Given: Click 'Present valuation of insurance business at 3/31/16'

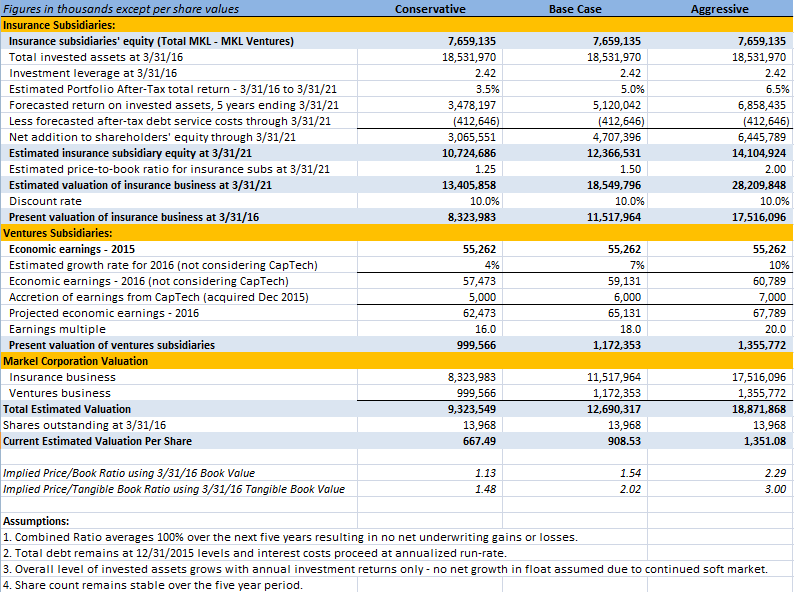Looking at the screenshot, I should click(134, 217).
